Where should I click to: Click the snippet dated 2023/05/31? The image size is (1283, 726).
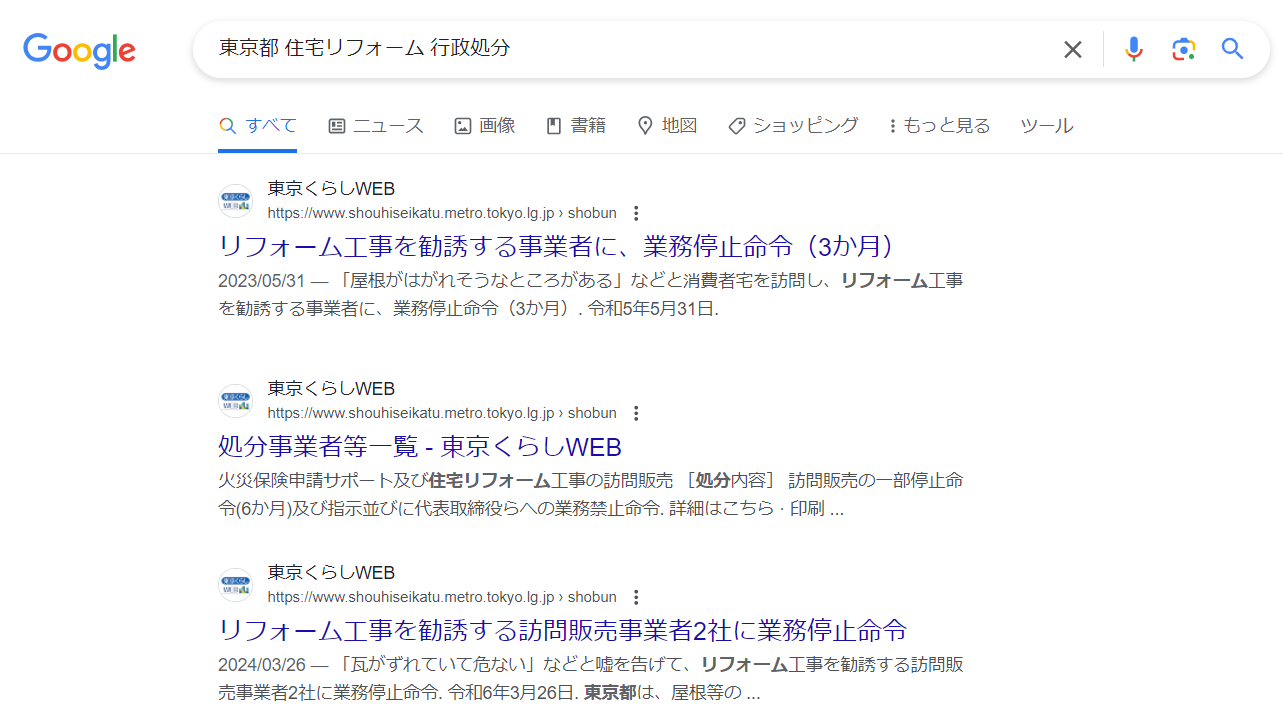(591, 295)
